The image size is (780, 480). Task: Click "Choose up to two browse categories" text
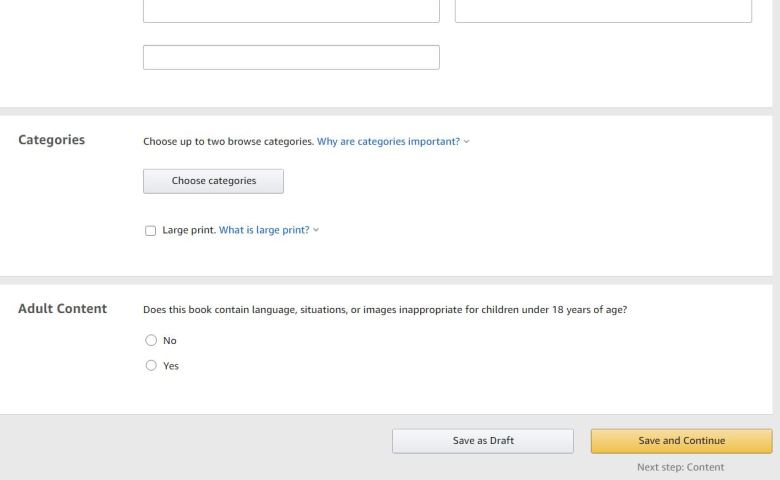[228, 142]
